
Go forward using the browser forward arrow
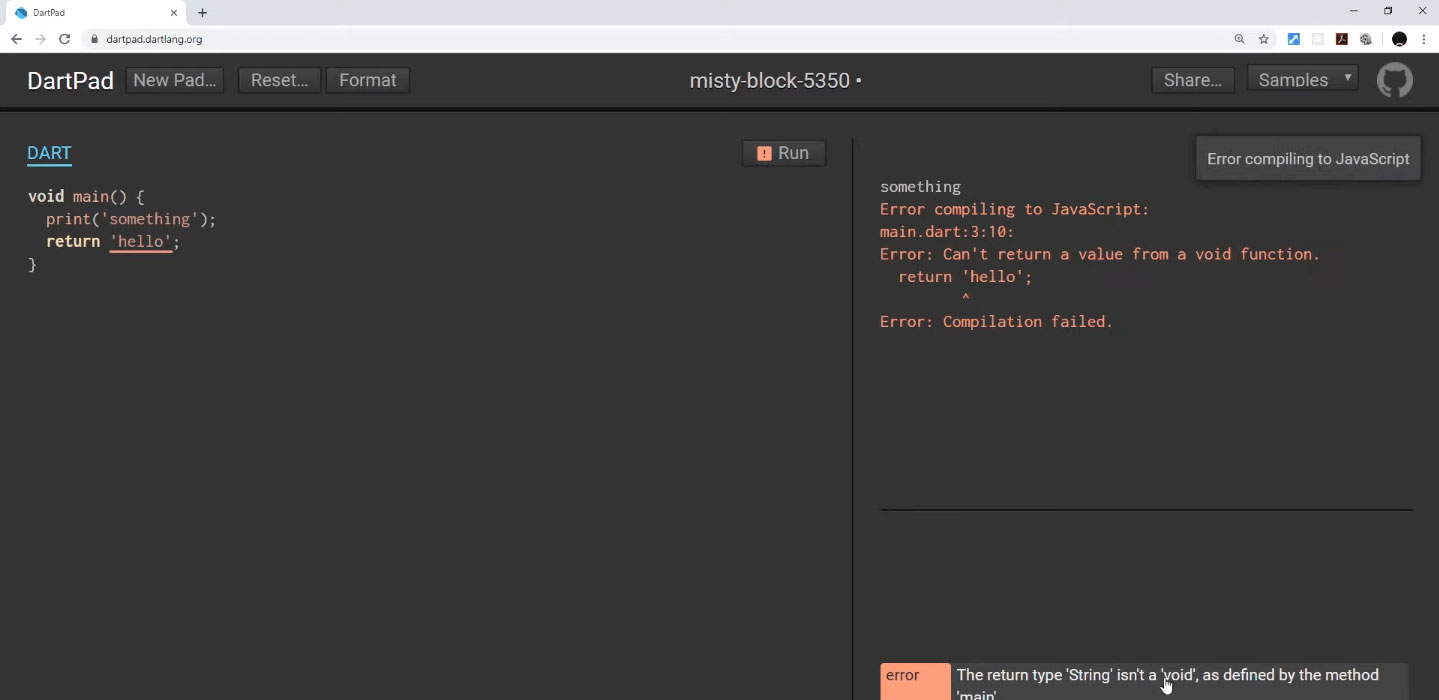[x=41, y=39]
